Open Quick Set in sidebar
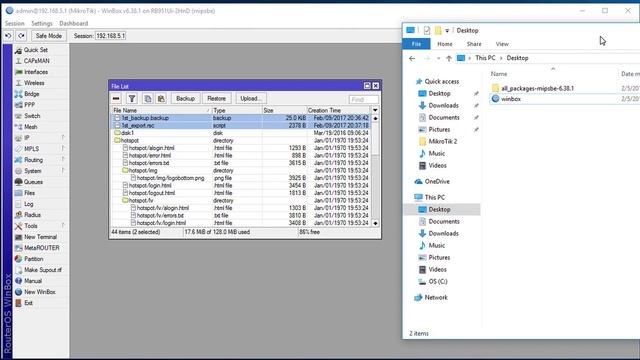 point(36,50)
